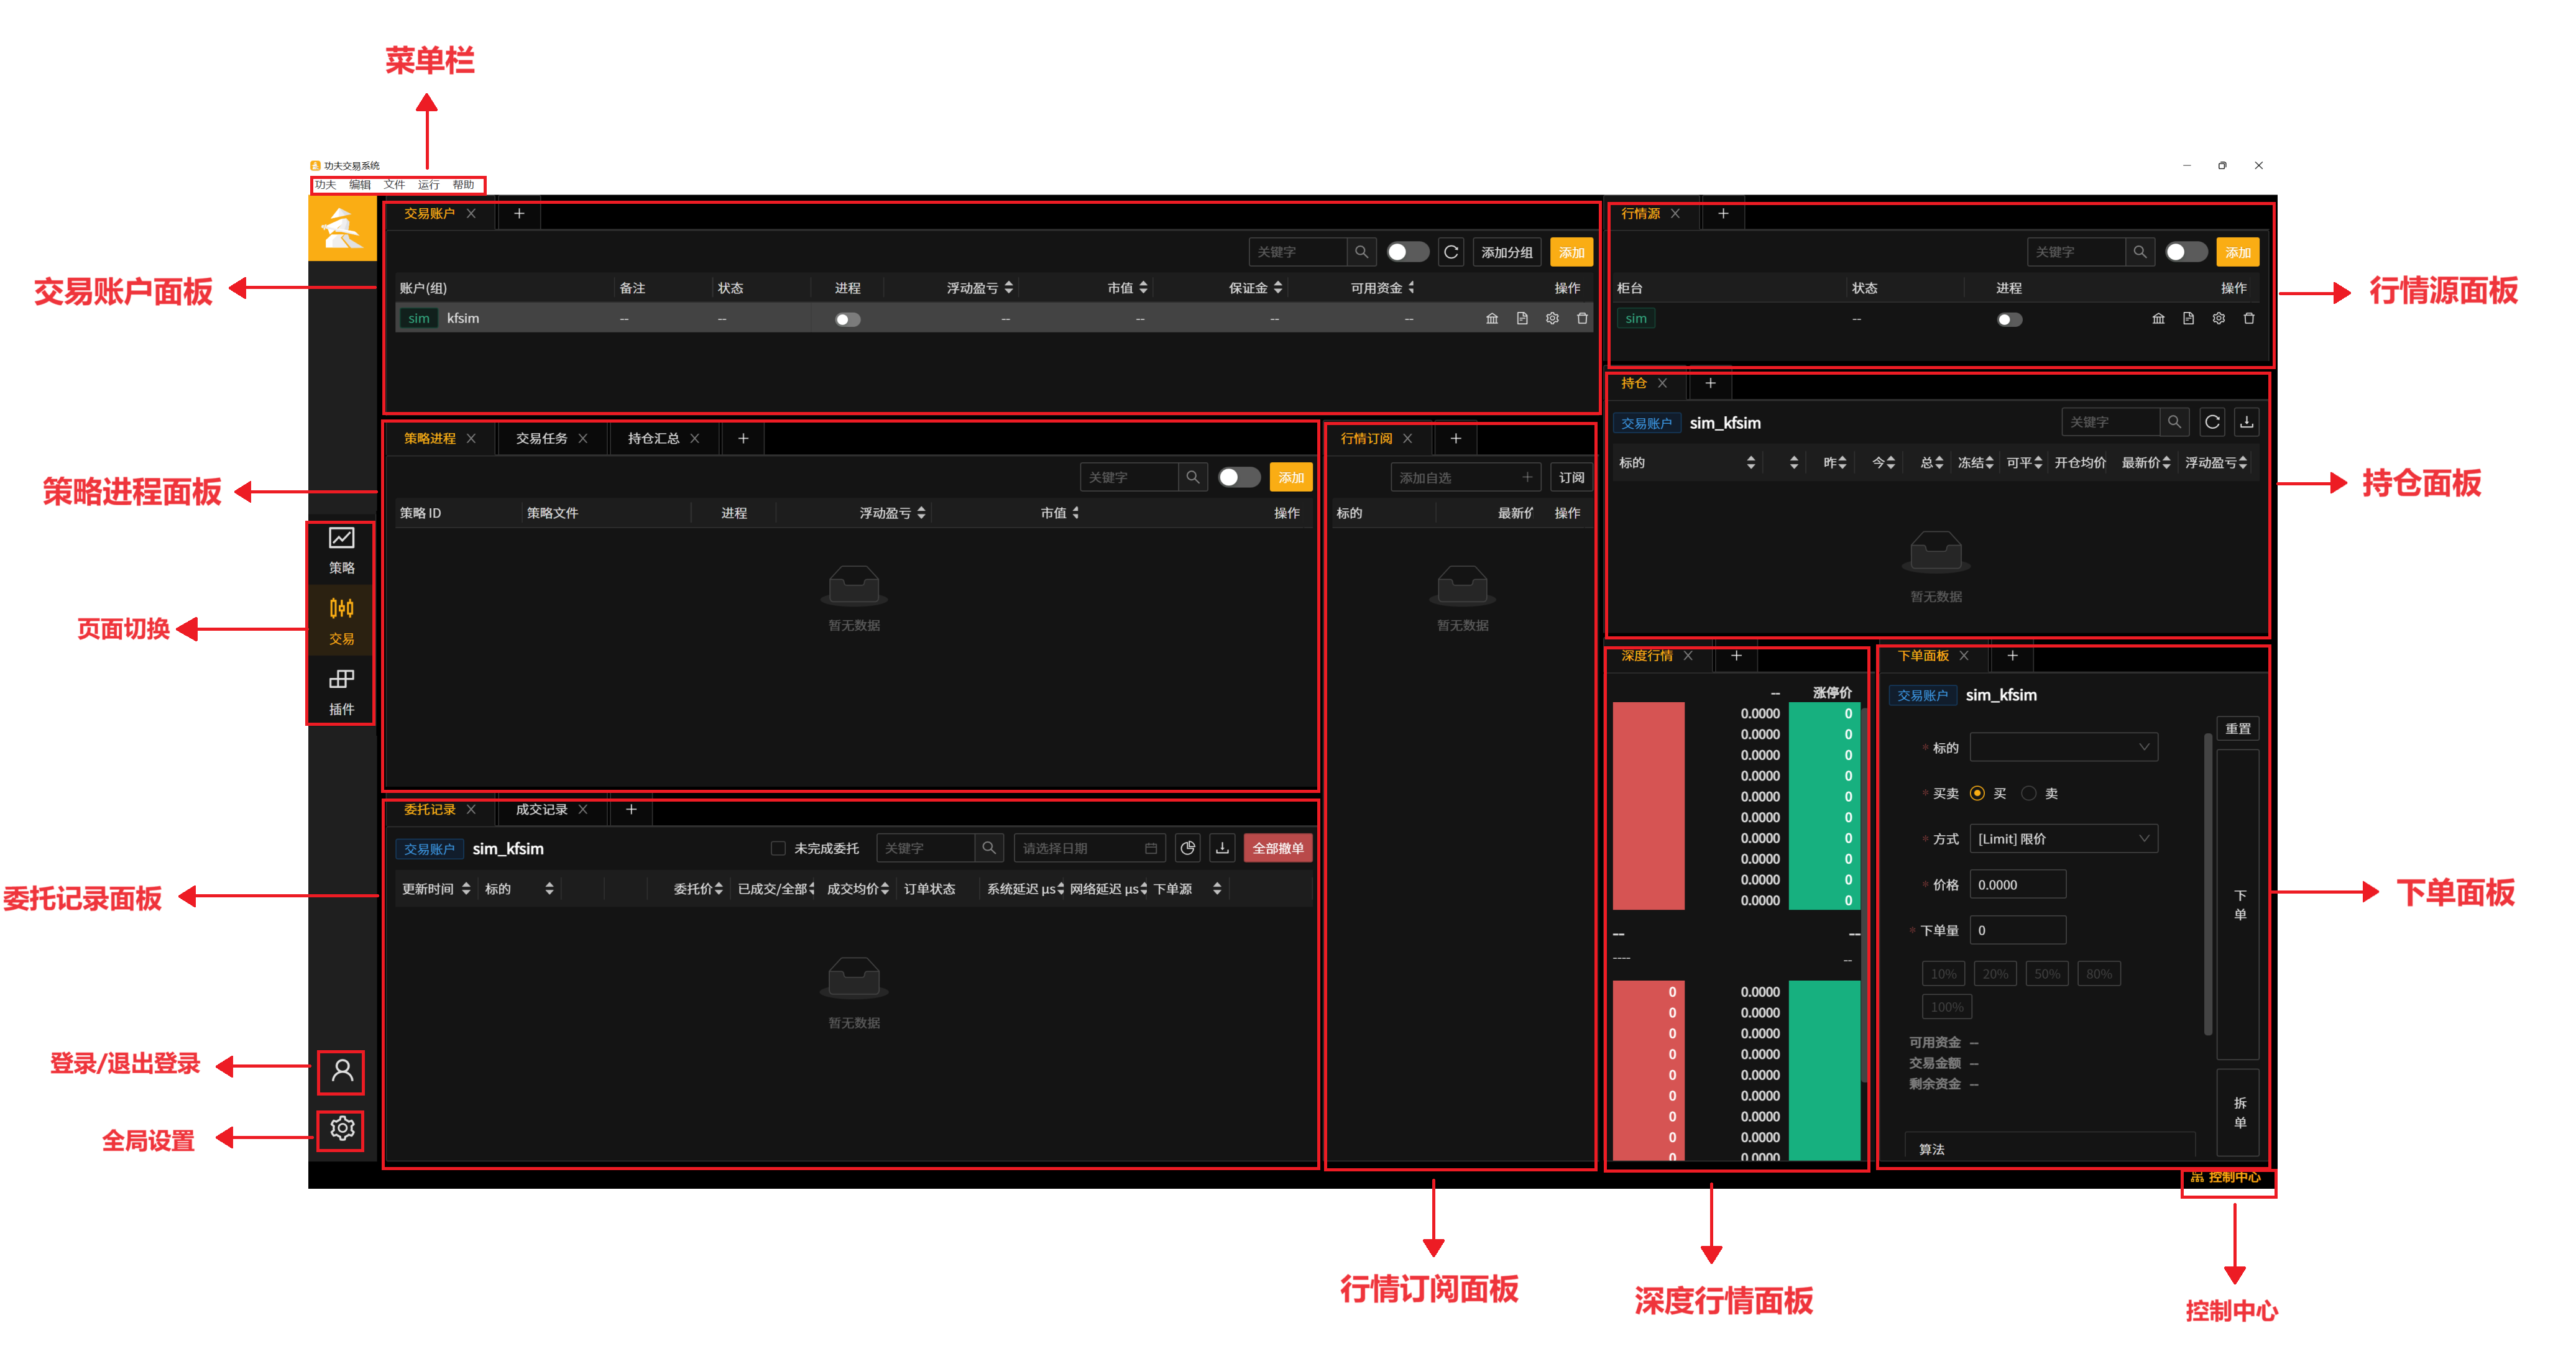The width and height of the screenshot is (2576, 1364).
Task: Open the 文件 menu
Action: coord(394,185)
